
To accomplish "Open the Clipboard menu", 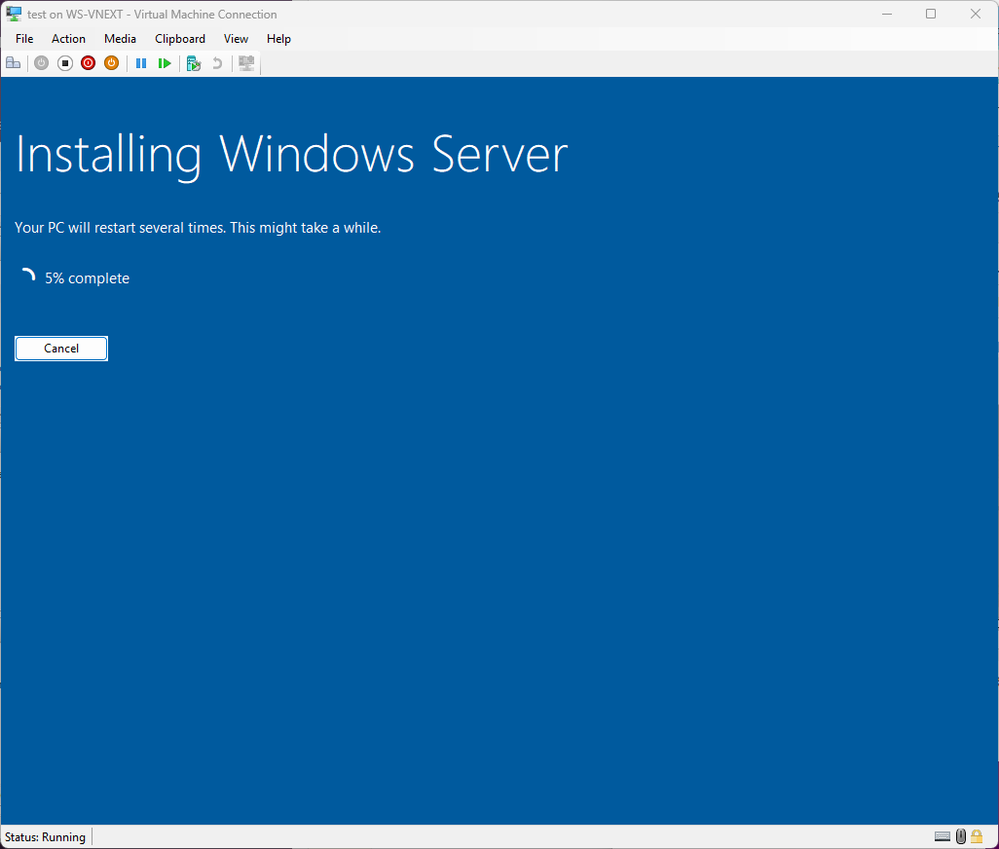I will coord(180,39).
